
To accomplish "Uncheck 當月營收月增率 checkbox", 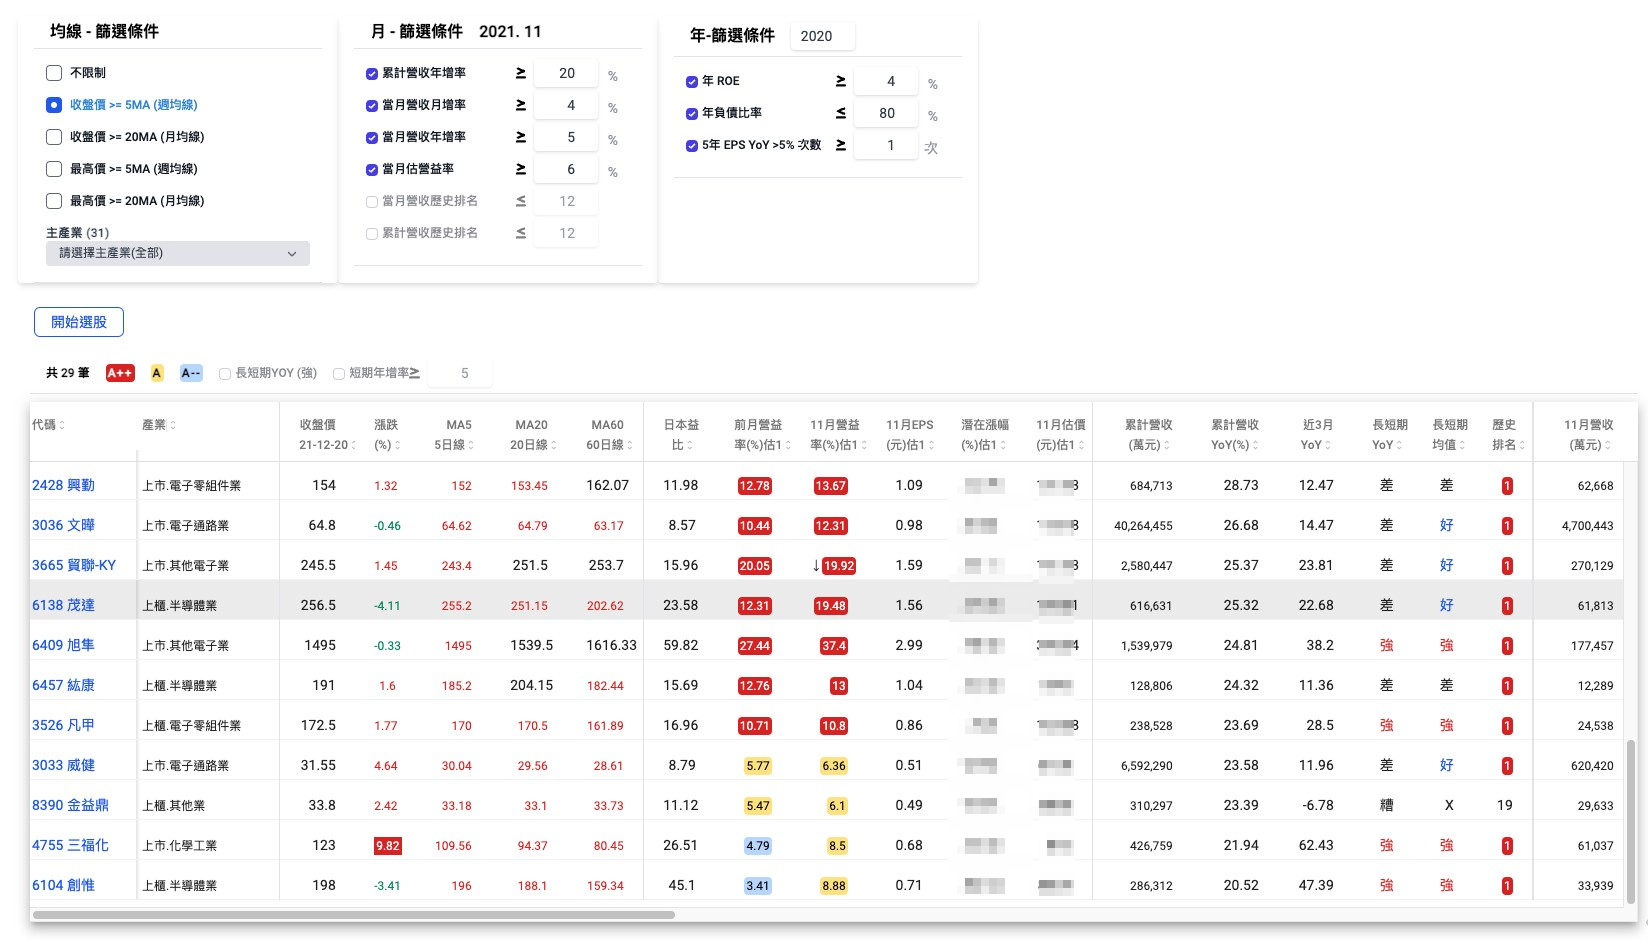I will [x=372, y=106].
